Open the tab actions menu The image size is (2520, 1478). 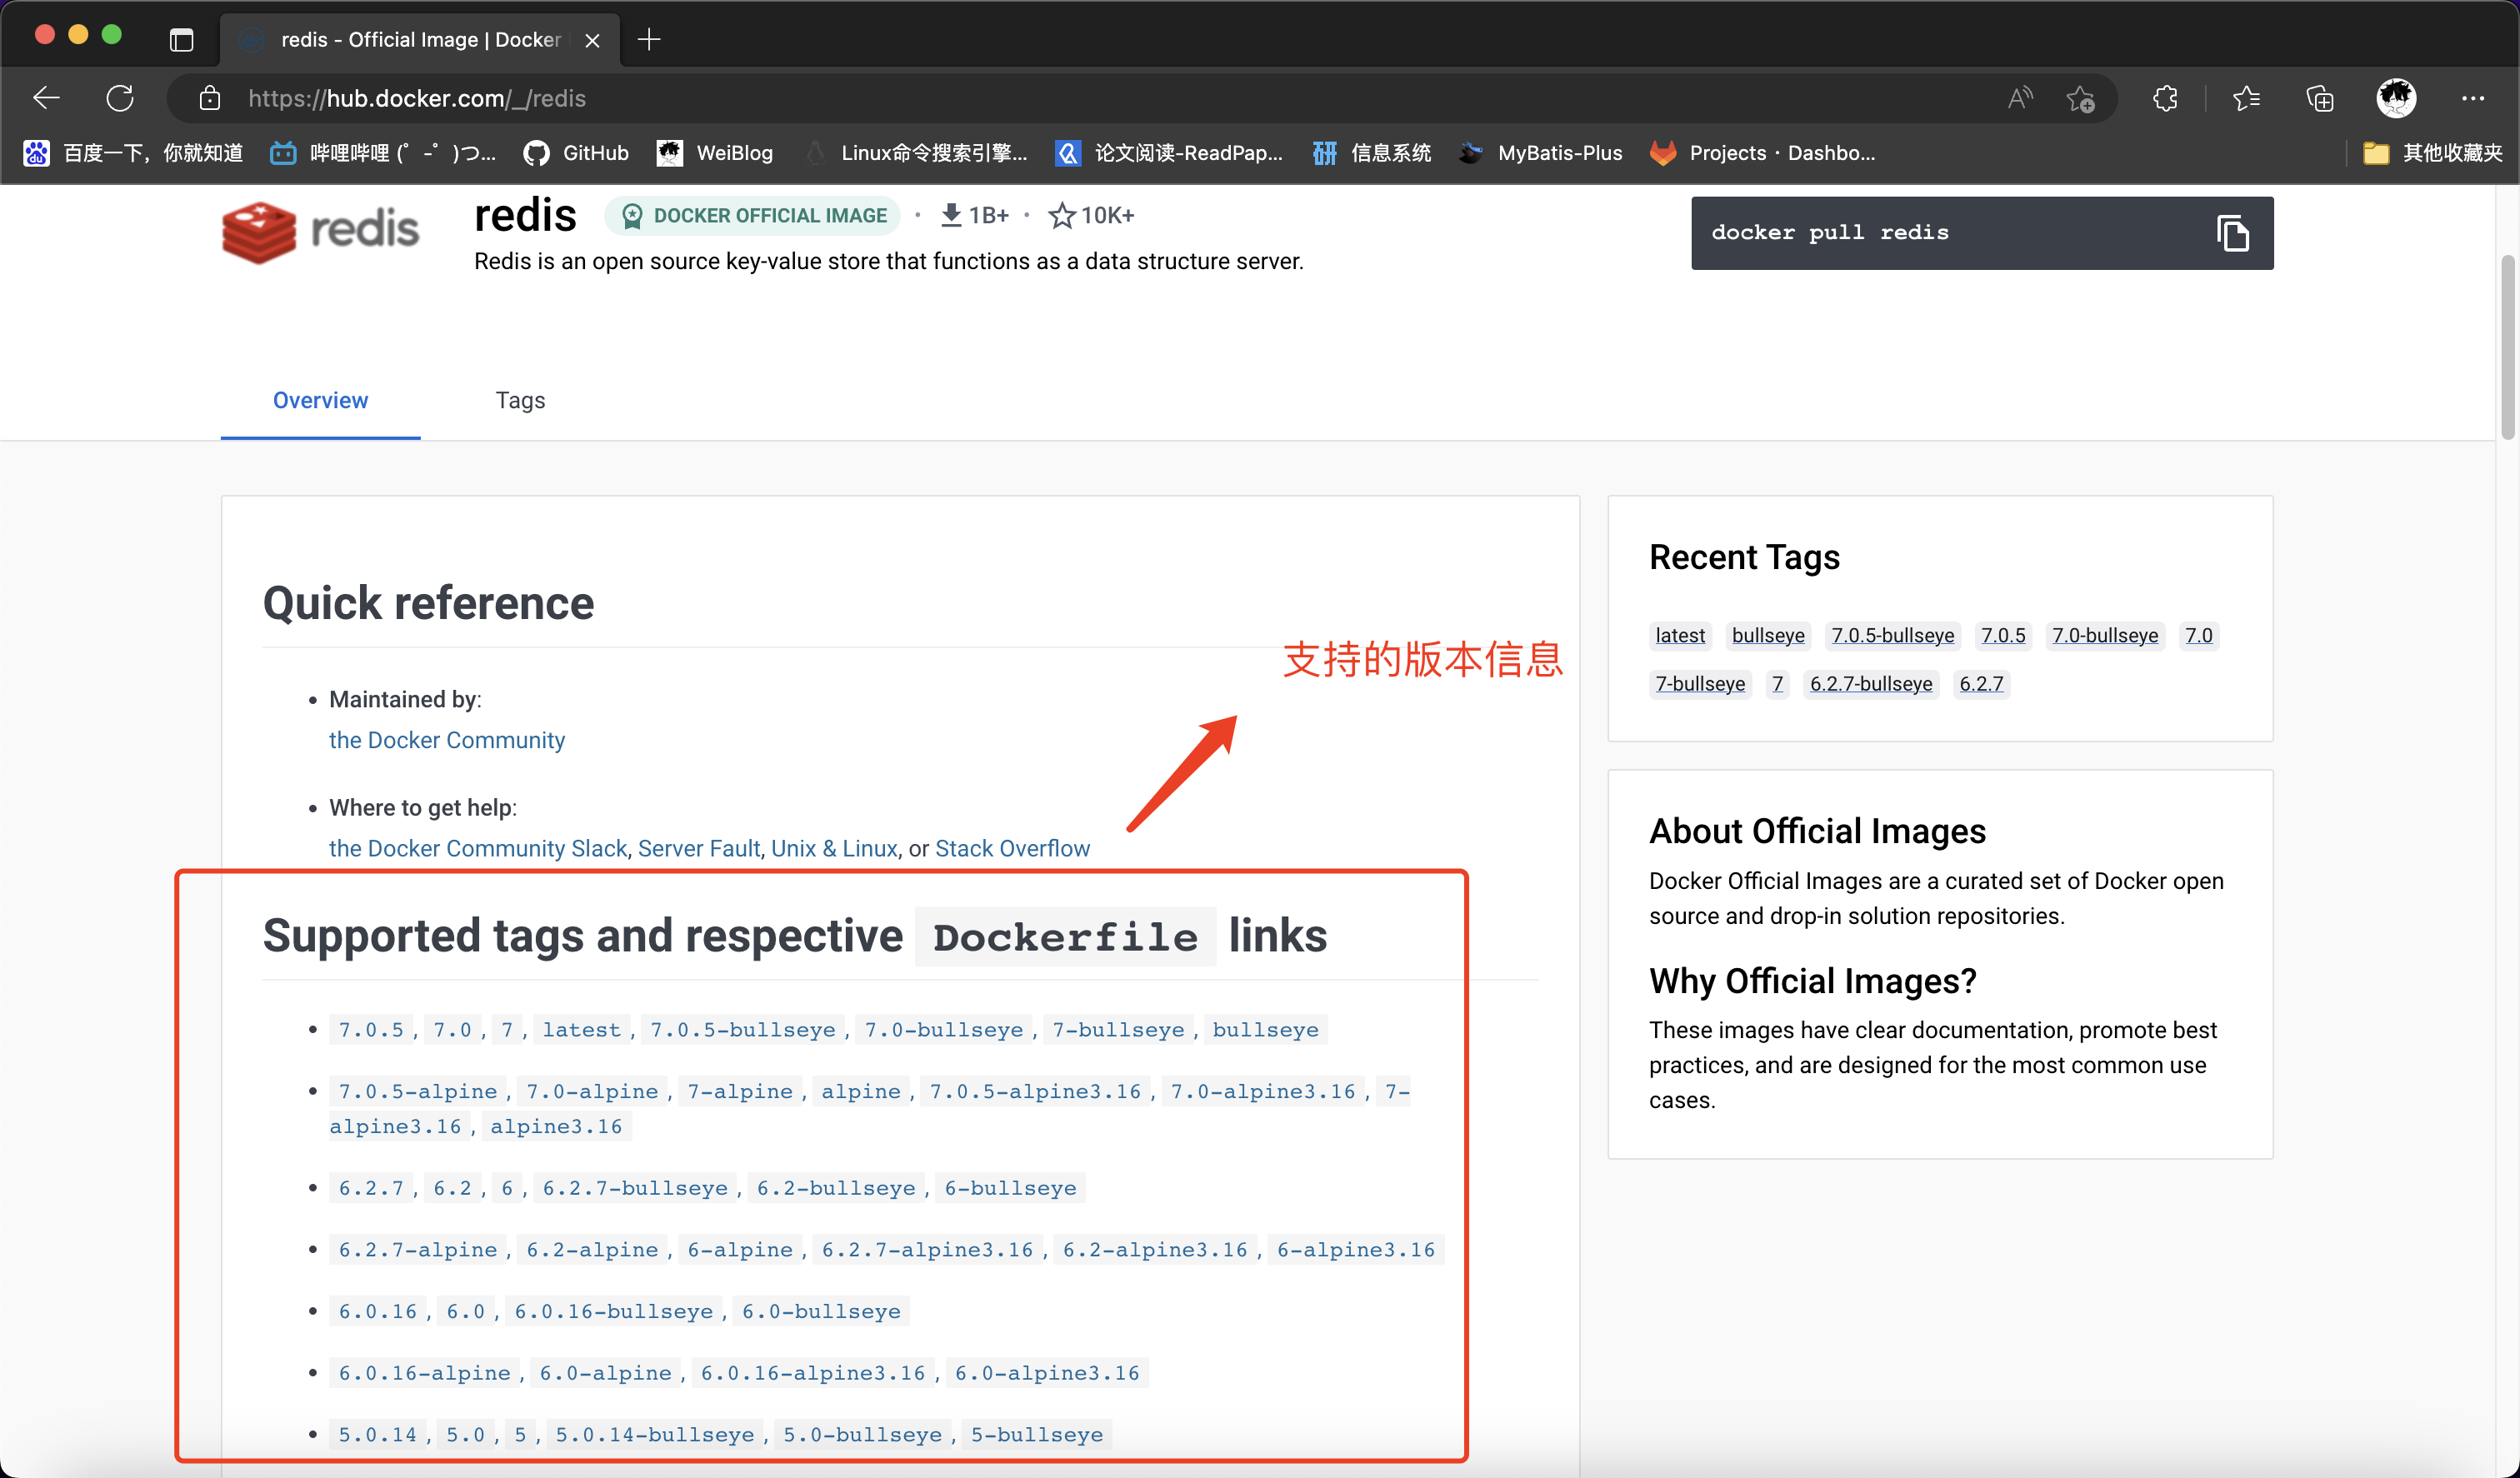click(181, 40)
